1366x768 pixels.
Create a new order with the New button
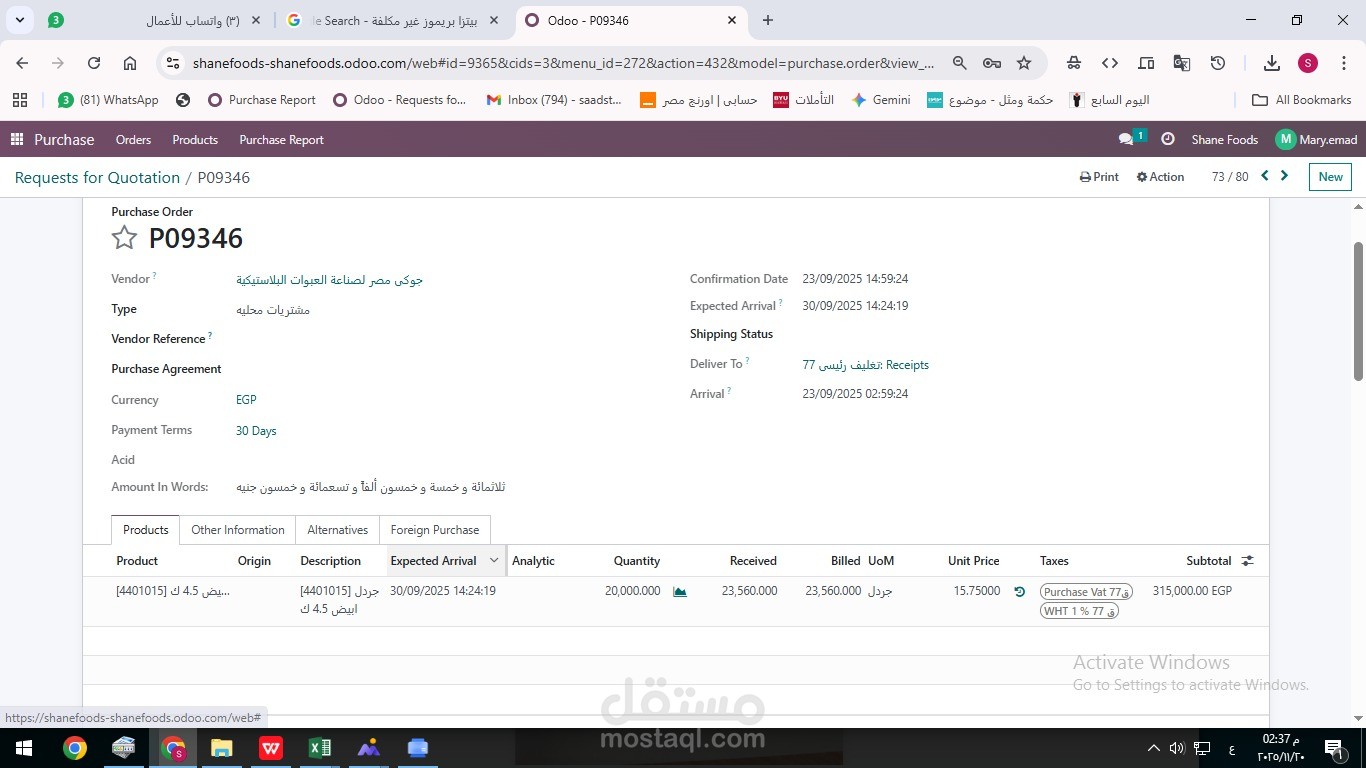(x=1329, y=176)
